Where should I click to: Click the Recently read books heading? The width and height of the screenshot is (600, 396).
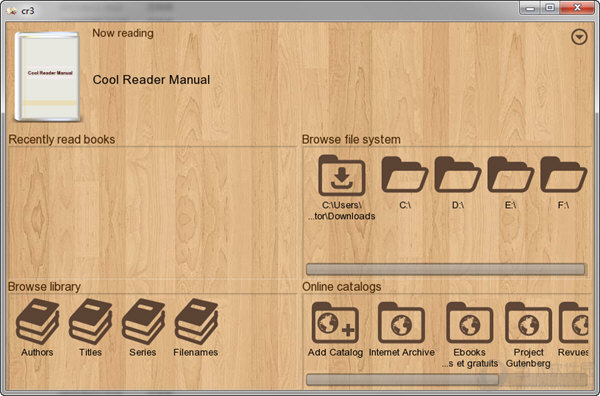62,139
